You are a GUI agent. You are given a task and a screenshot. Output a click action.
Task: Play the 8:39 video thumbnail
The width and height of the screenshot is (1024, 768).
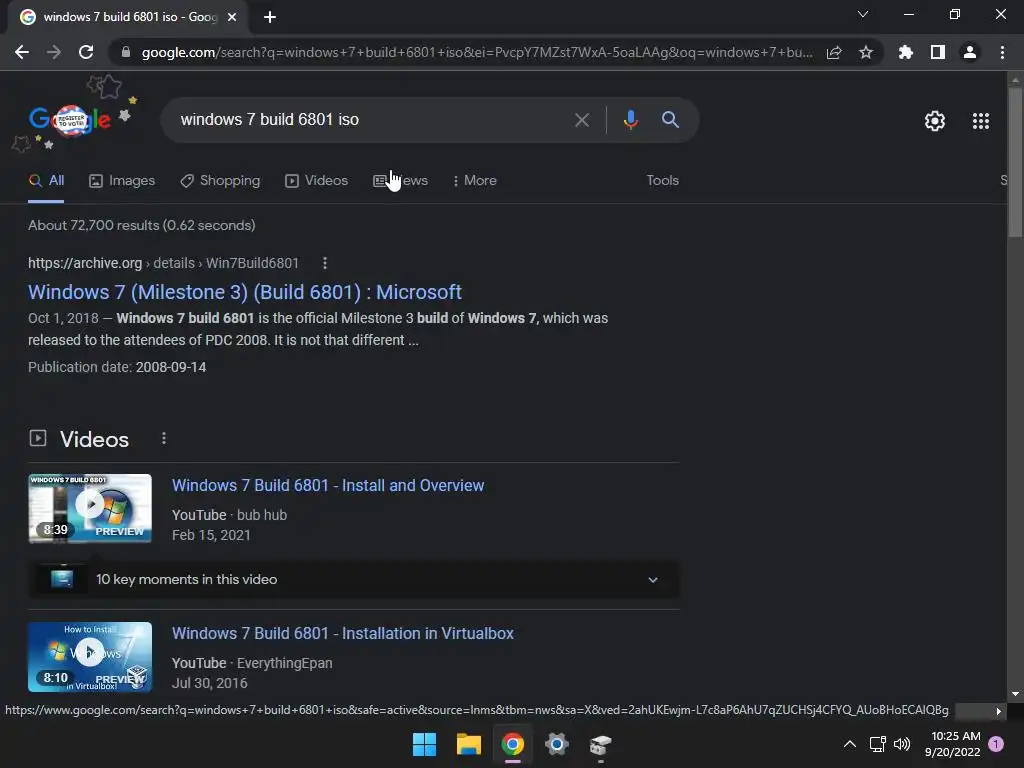pyautogui.click(x=90, y=508)
